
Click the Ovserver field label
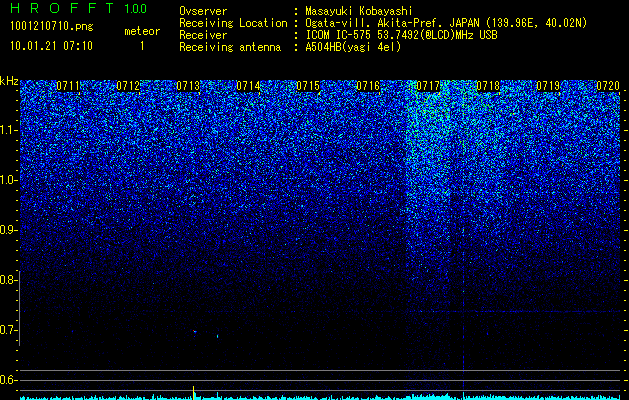(x=203, y=11)
